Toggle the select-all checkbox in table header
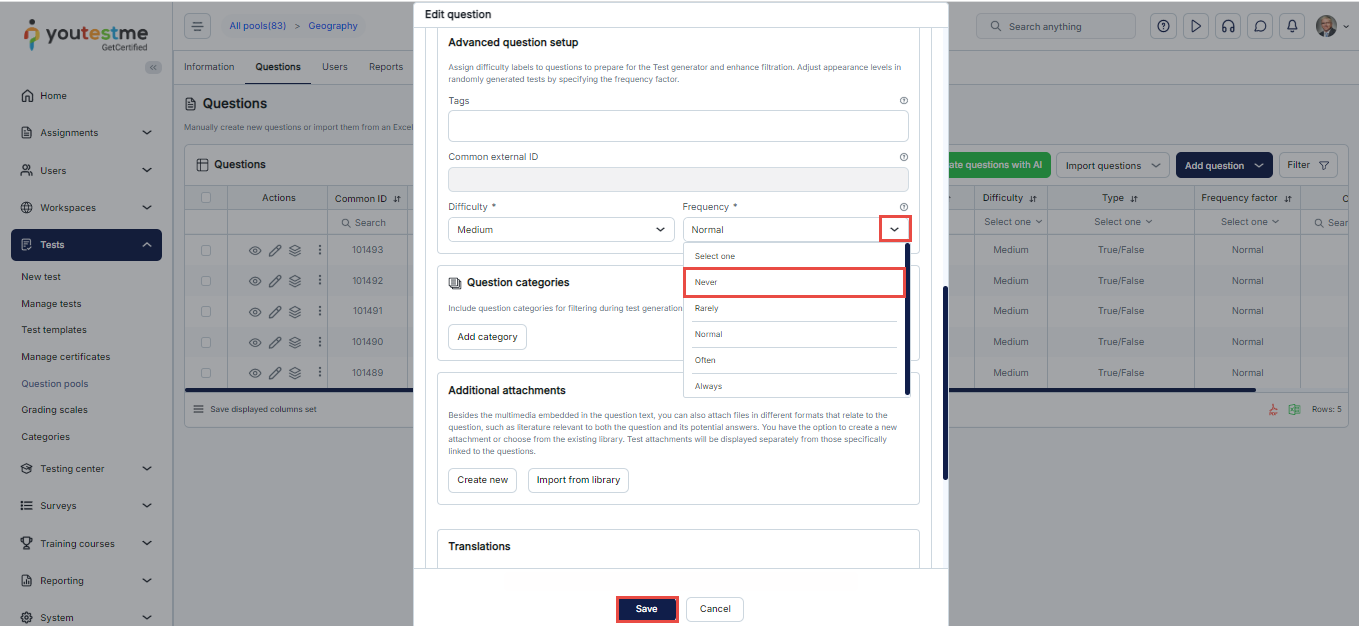This screenshot has height=626, width=1359. pyautogui.click(x=206, y=198)
